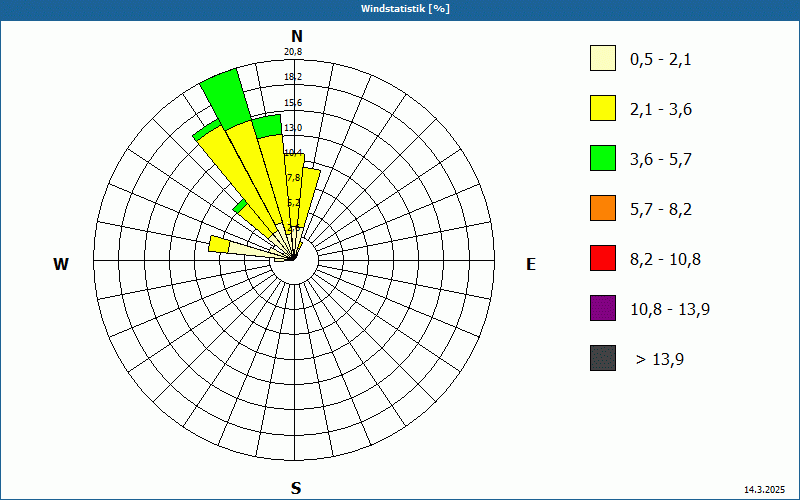Click the E compass label
This screenshot has height=500, width=800.
tap(531, 264)
